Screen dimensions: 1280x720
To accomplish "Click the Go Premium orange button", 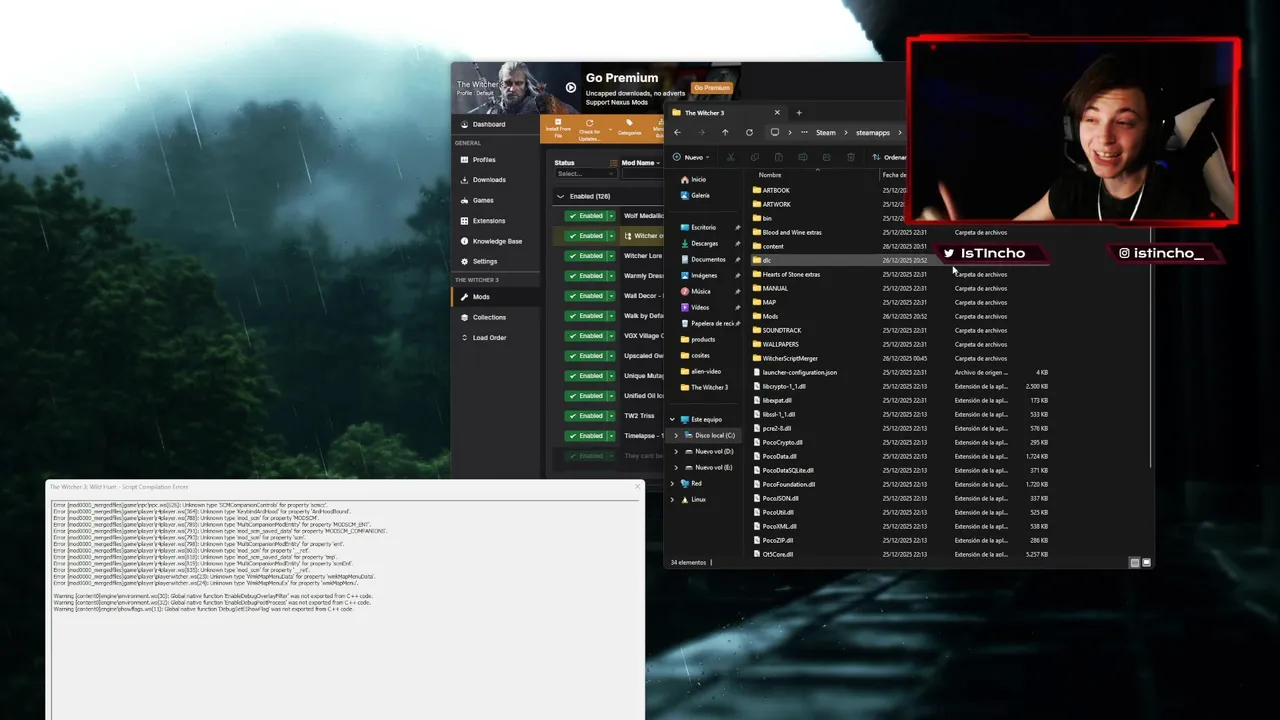I will [x=712, y=88].
